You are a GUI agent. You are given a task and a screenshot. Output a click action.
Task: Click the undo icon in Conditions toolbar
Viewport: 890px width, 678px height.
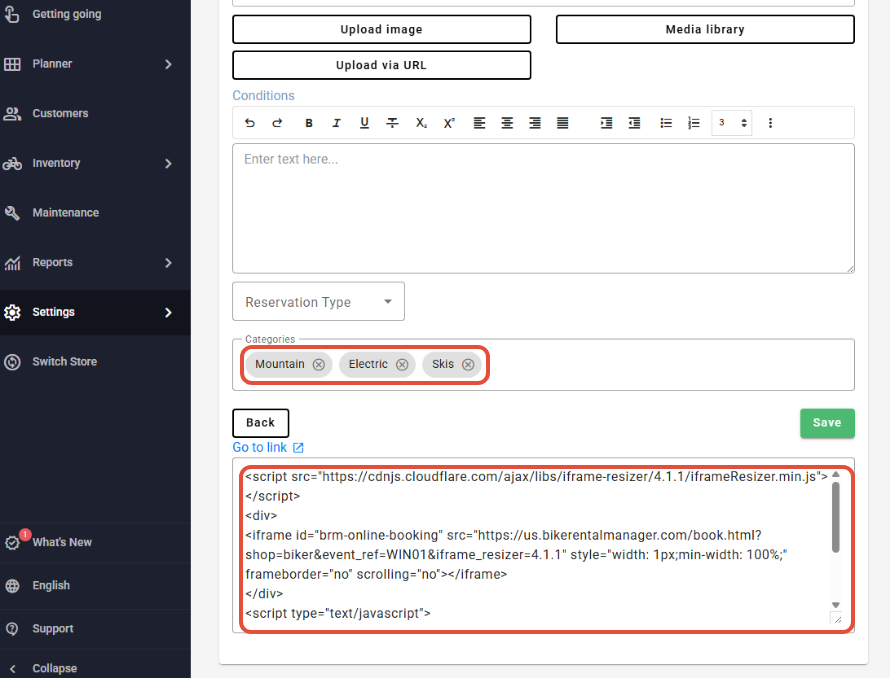250,123
